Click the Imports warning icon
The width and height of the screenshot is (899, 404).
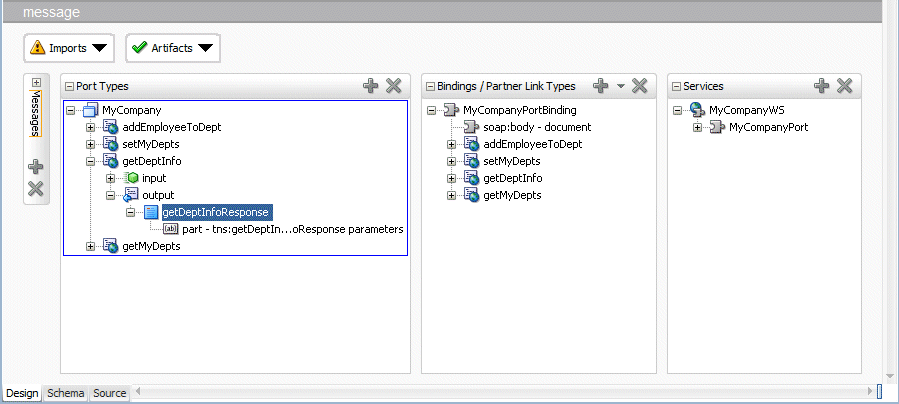tap(37, 48)
